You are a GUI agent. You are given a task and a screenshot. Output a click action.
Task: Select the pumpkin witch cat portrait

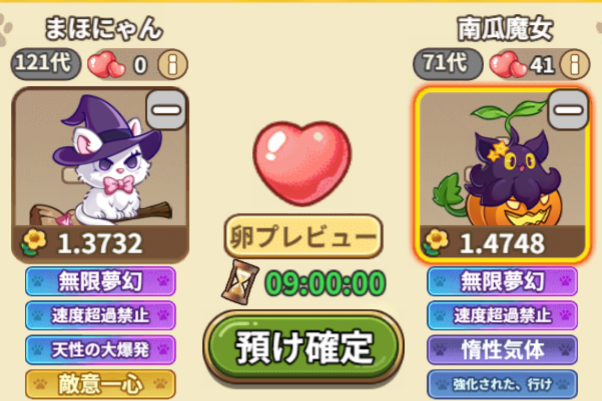[503, 158]
